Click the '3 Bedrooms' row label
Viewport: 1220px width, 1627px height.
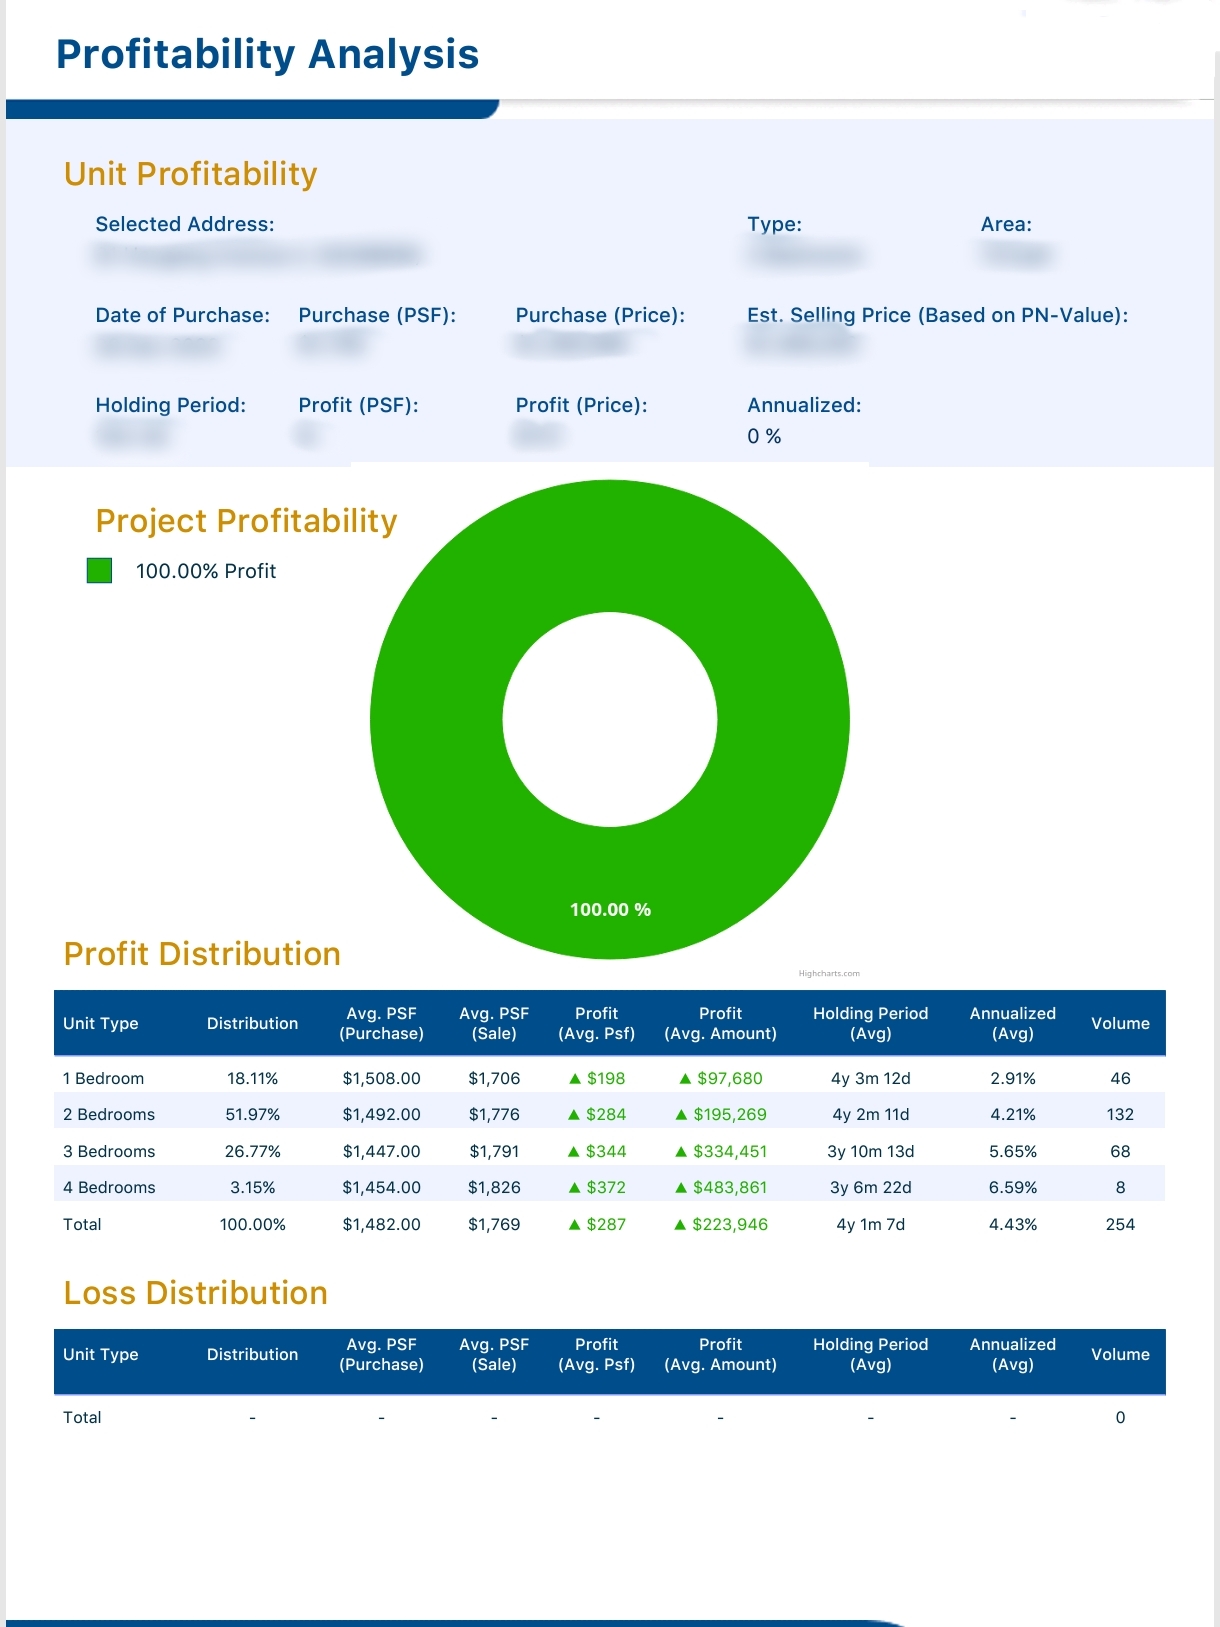coord(109,1152)
